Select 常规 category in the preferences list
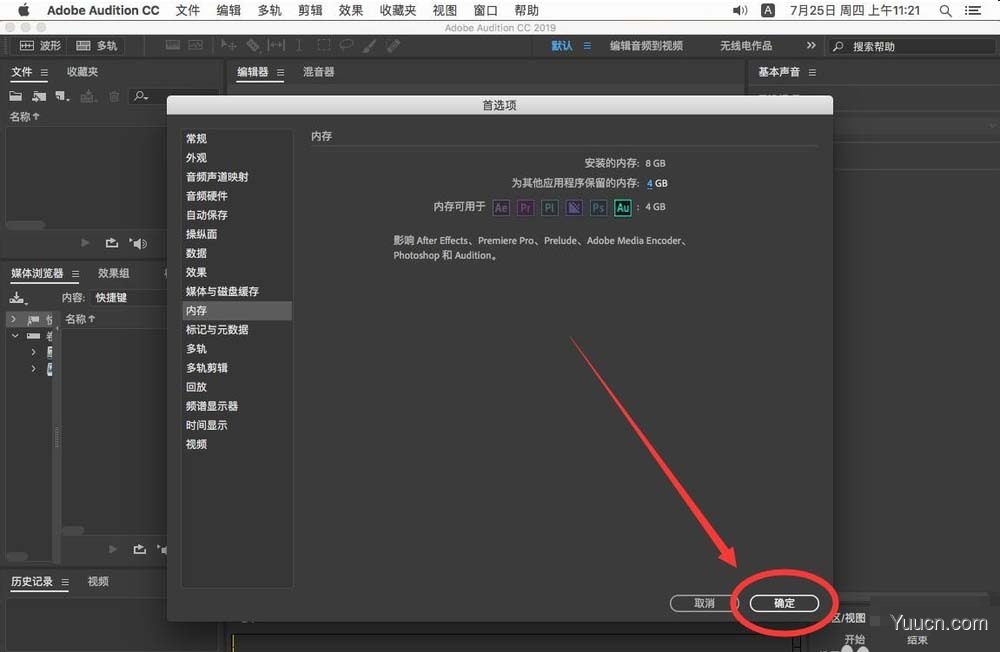 pyautogui.click(x=196, y=138)
